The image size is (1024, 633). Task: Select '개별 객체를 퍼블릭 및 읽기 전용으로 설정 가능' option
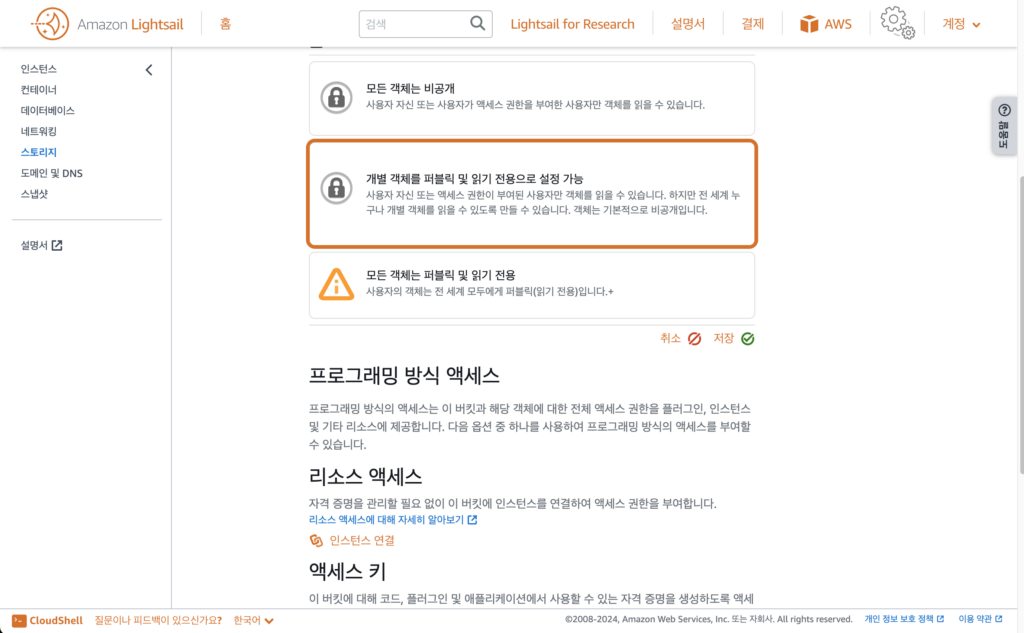pos(532,194)
